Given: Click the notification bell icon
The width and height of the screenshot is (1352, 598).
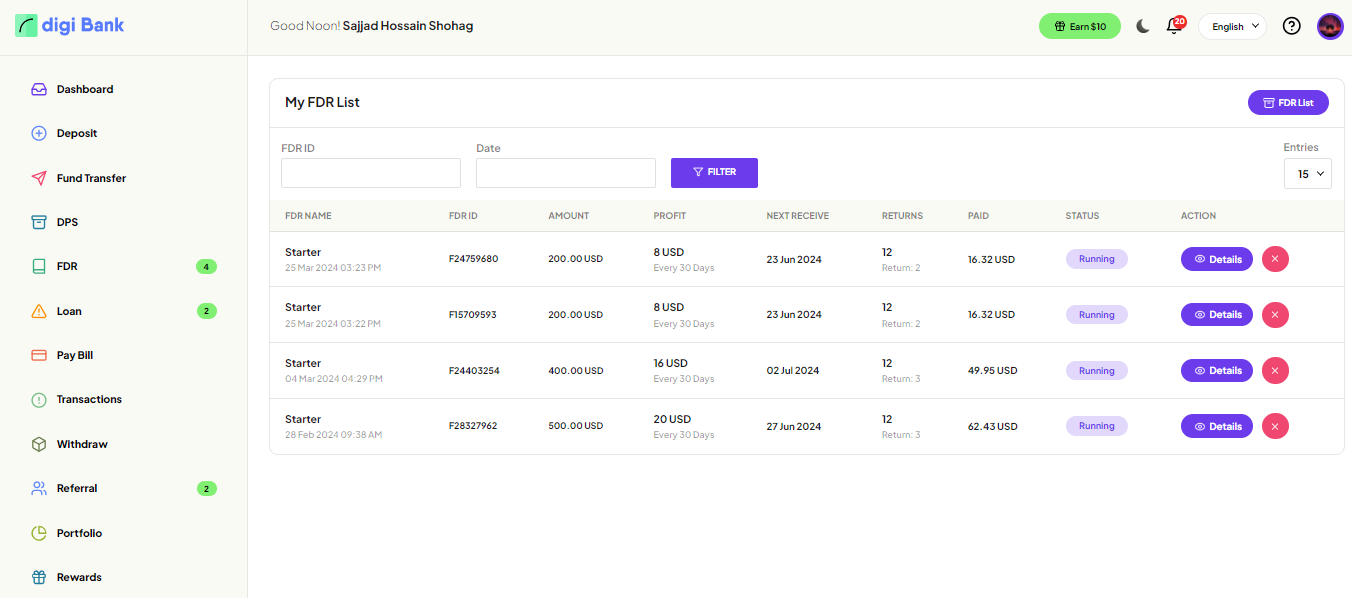Looking at the screenshot, I should (1174, 27).
